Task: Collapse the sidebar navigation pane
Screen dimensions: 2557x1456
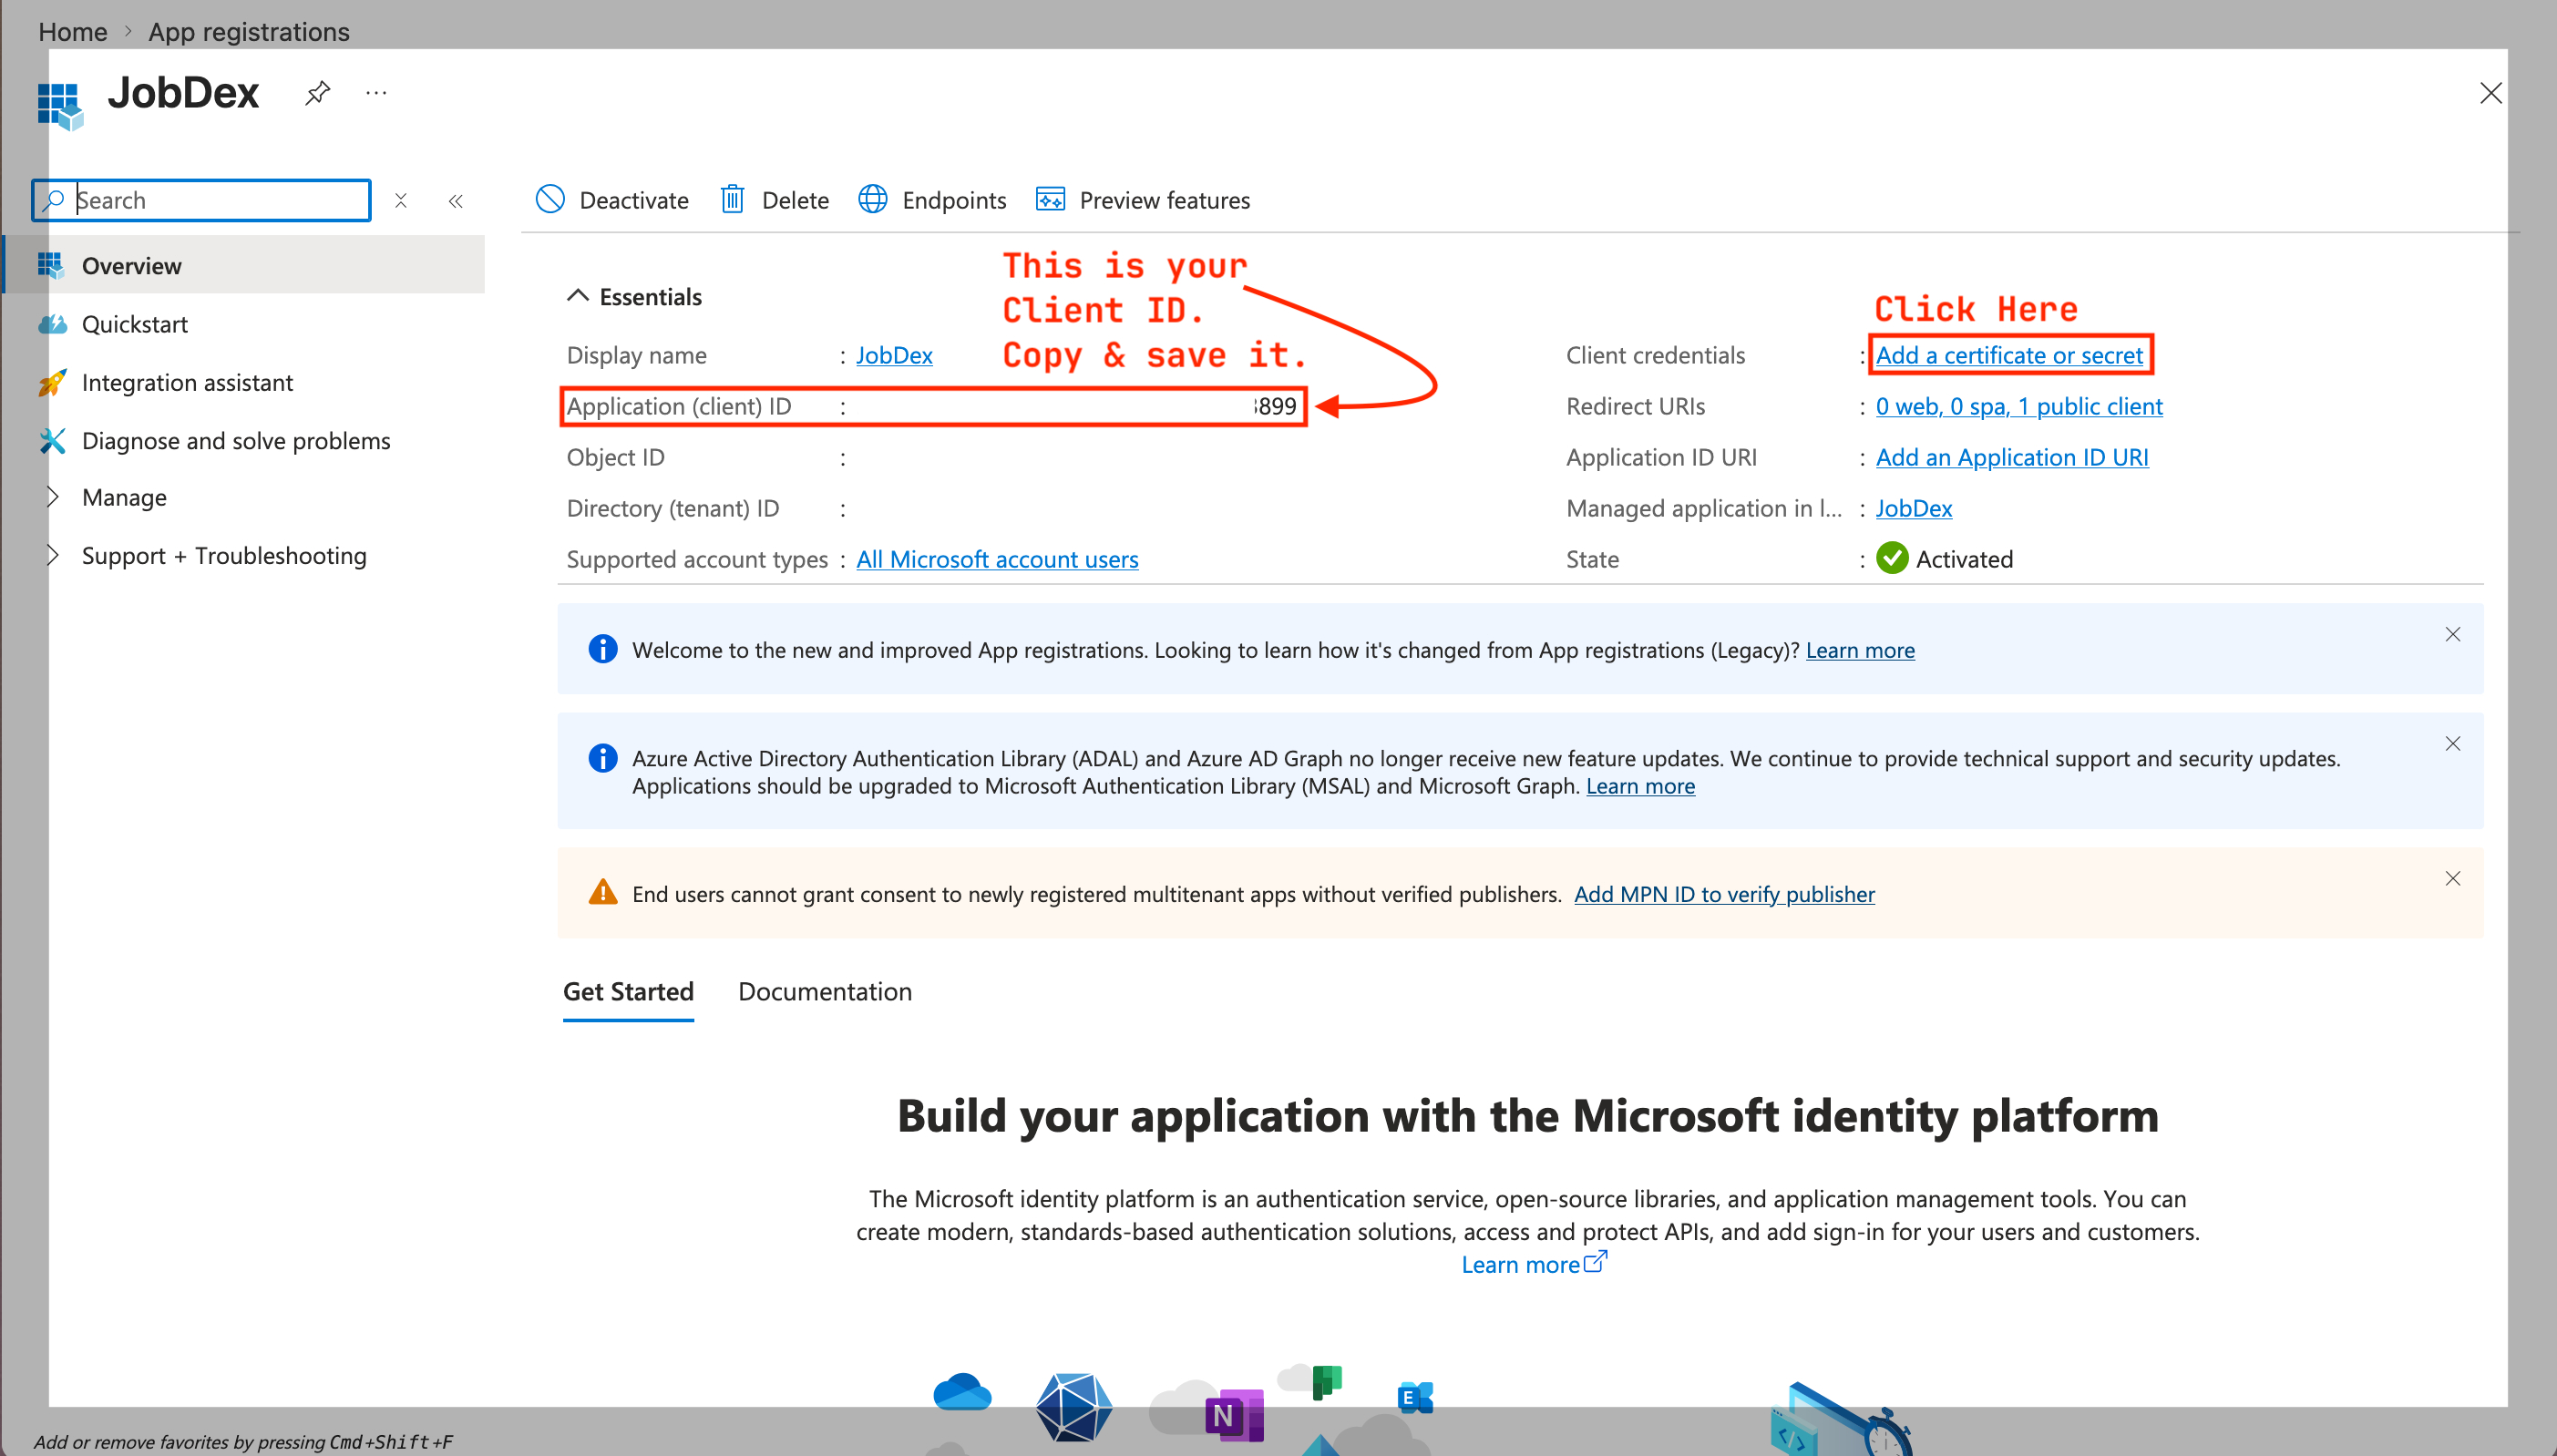Action: [456, 201]
